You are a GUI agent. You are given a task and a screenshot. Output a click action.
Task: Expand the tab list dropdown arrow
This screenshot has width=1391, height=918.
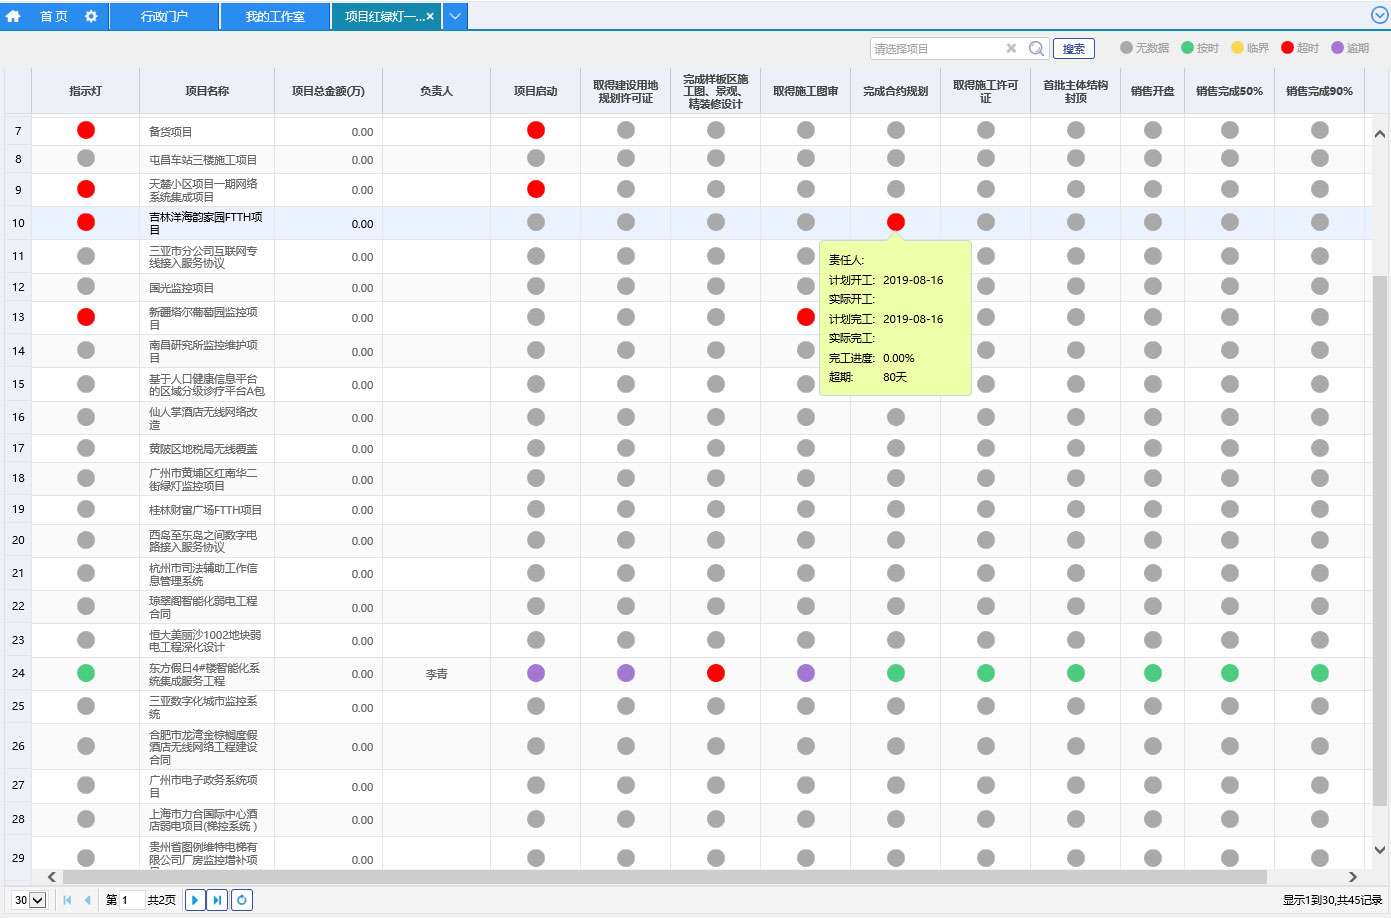[454, 16]
